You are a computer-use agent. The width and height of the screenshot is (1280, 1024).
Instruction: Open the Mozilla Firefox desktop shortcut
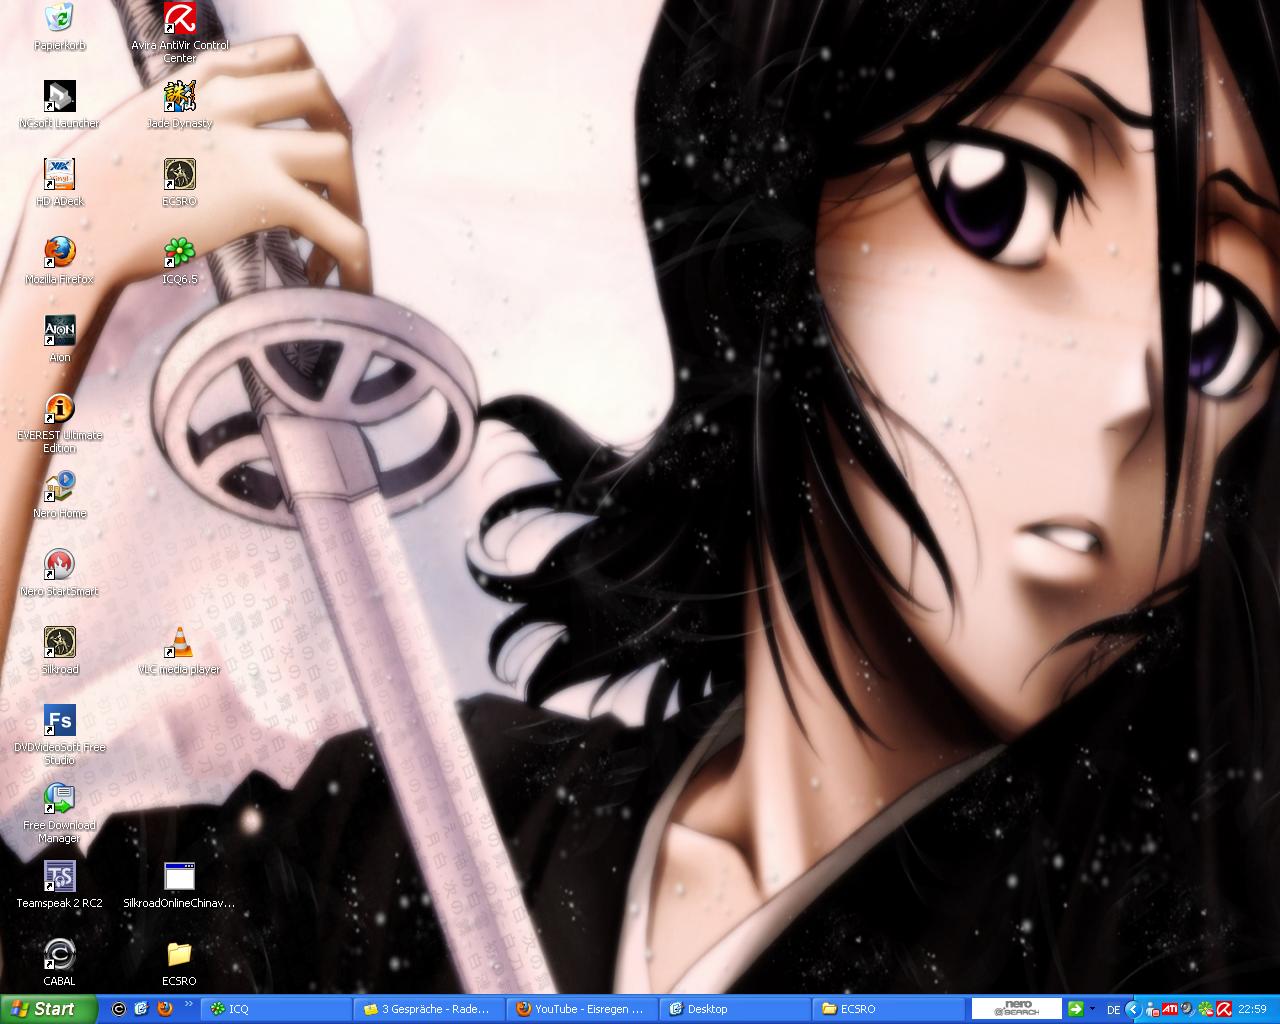coord(59,254)
